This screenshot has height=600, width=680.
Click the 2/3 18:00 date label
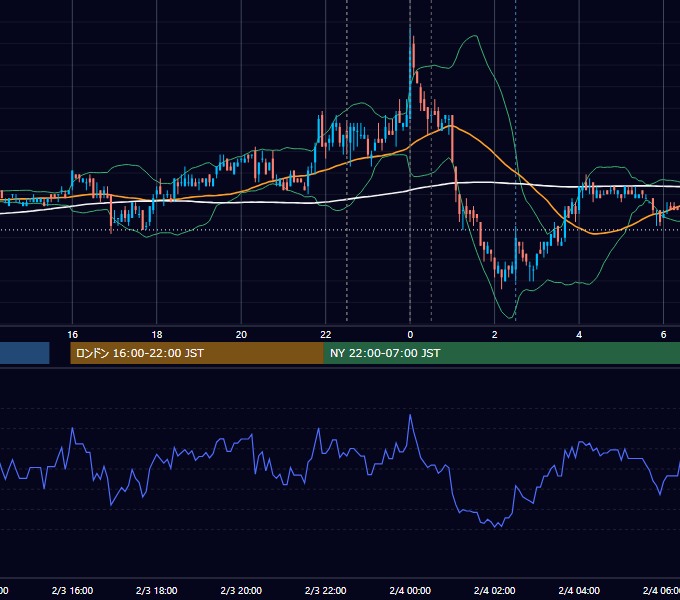click(x=157, y=590)
